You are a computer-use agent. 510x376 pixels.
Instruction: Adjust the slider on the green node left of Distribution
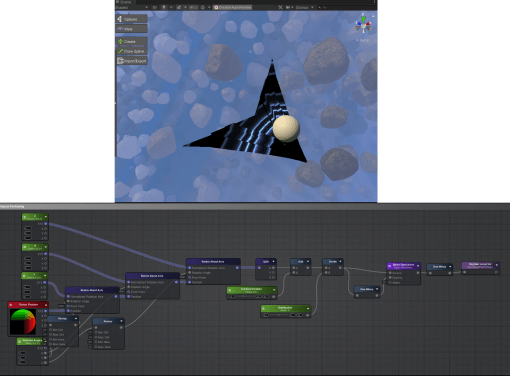pyautogui.click(x=243, y=296)
